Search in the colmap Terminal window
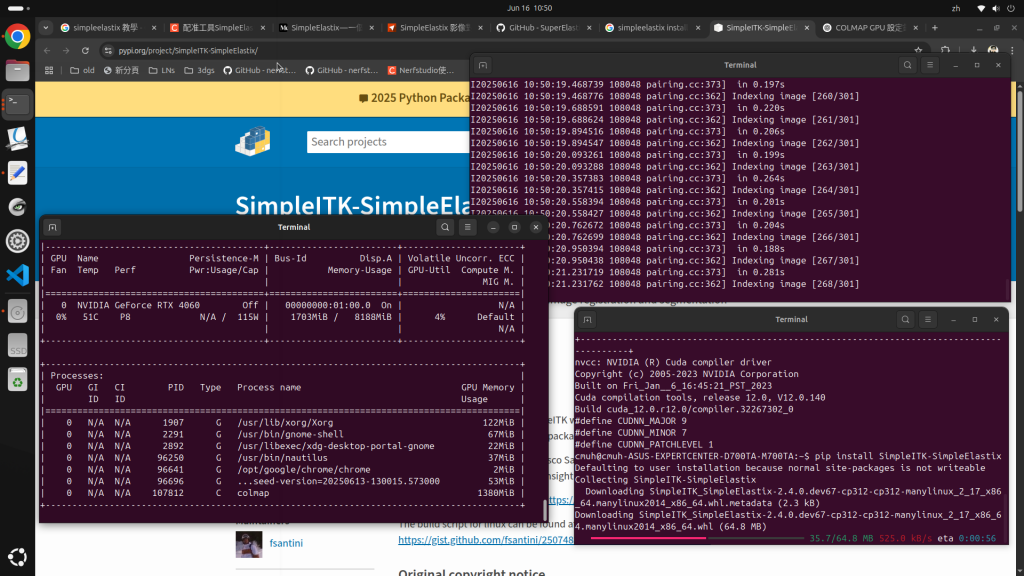 pos(907,65)
